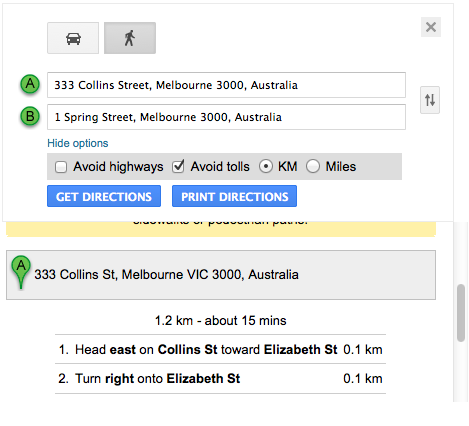Edit the 333 Collins Street start field
Screen dimensions: 469x426
226,85
